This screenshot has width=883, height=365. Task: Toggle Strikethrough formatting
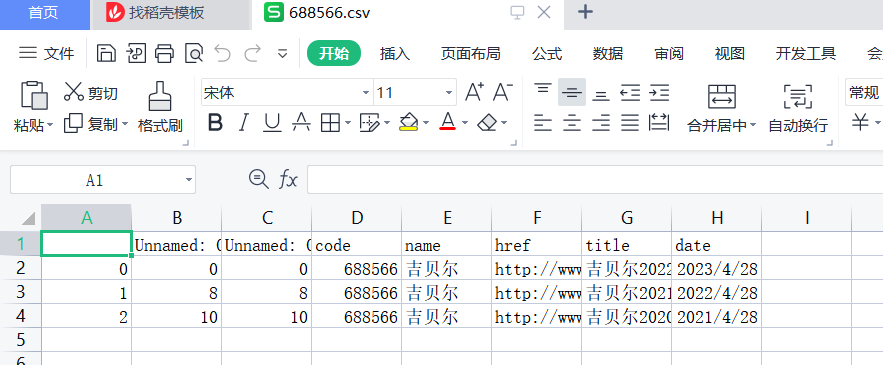(302, 122)
